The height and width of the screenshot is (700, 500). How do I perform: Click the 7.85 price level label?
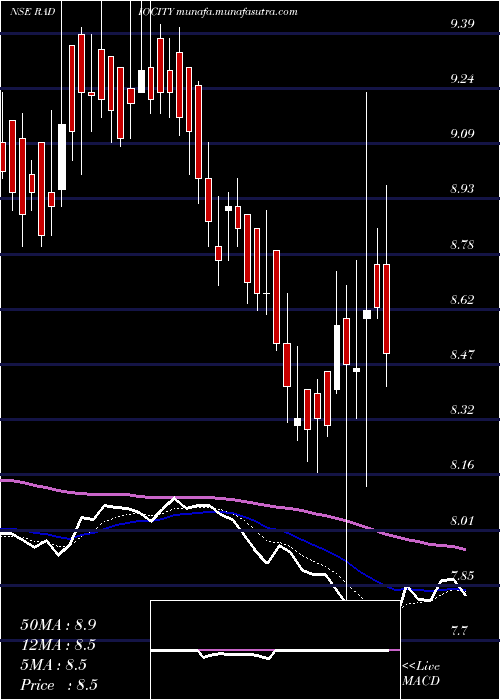coord(464,575)
